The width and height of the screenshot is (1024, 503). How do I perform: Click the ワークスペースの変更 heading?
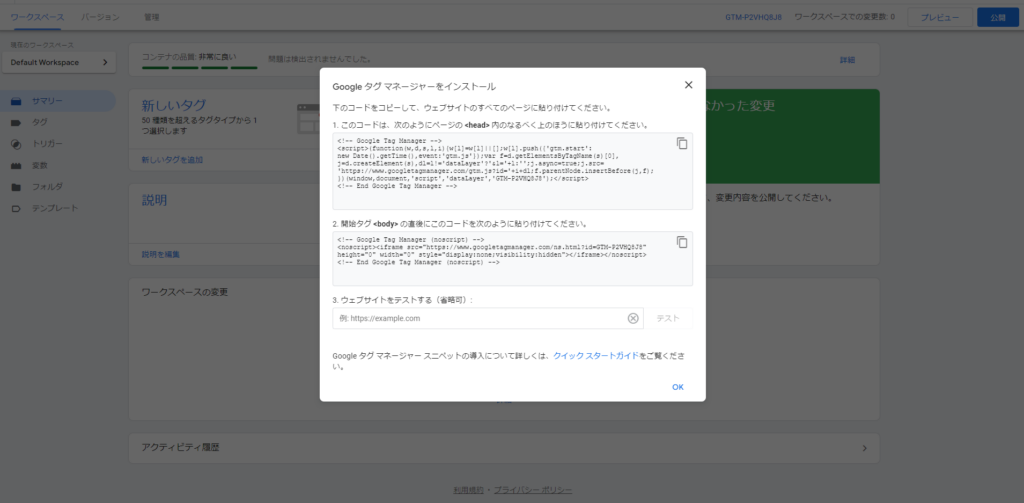pyautogui.click(x=185, y=292)
